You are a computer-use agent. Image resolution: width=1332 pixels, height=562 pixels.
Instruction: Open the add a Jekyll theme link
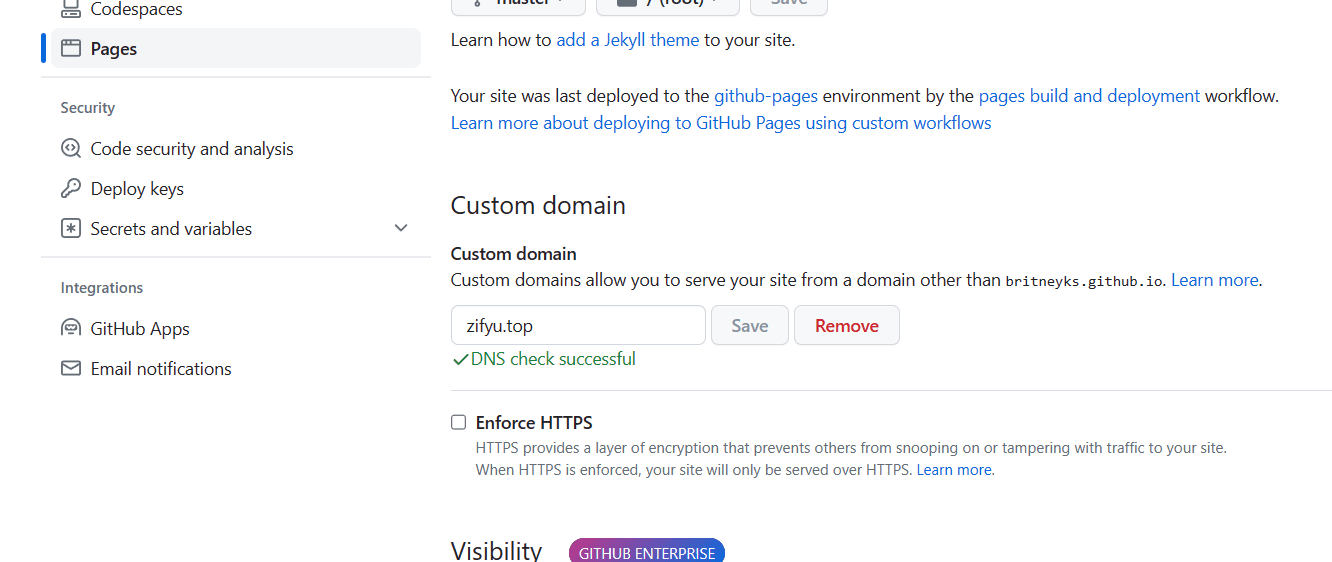point(628,41)
